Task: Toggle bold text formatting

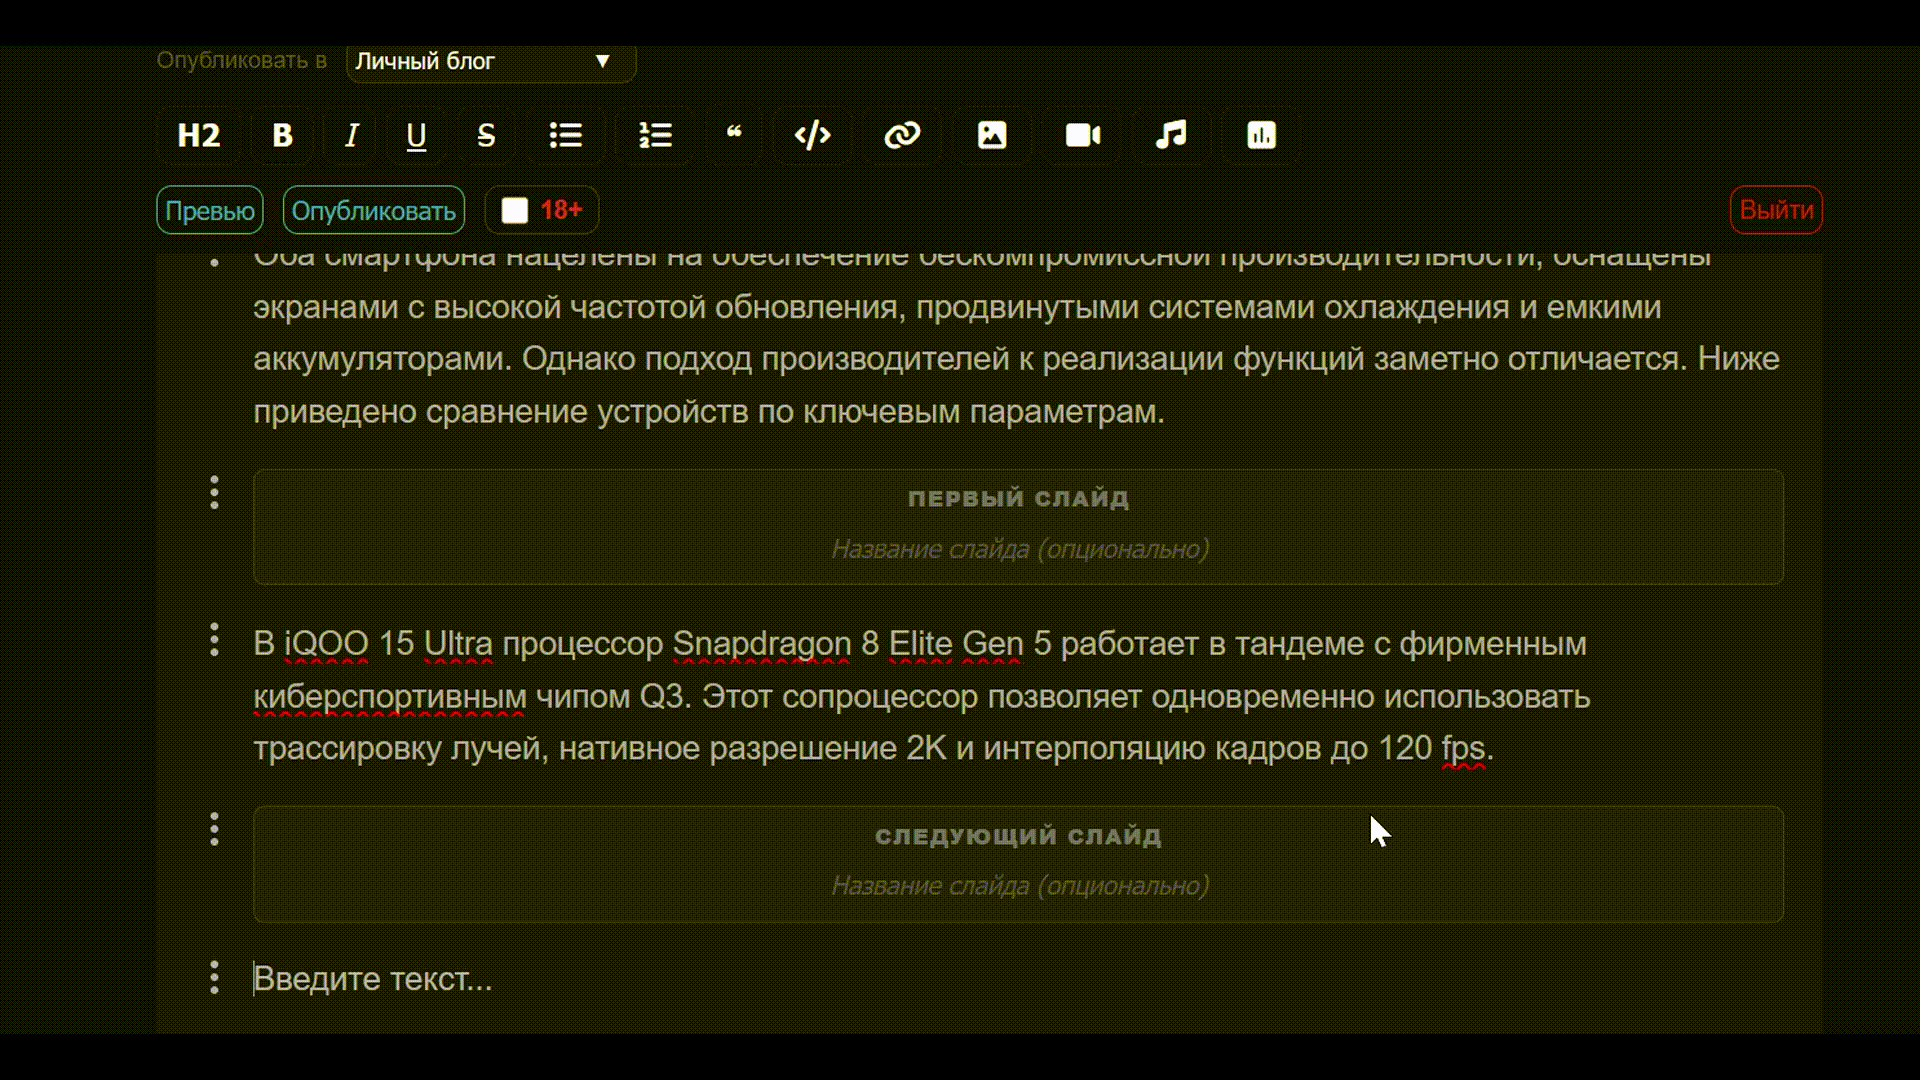Action: tap(281, 135)
